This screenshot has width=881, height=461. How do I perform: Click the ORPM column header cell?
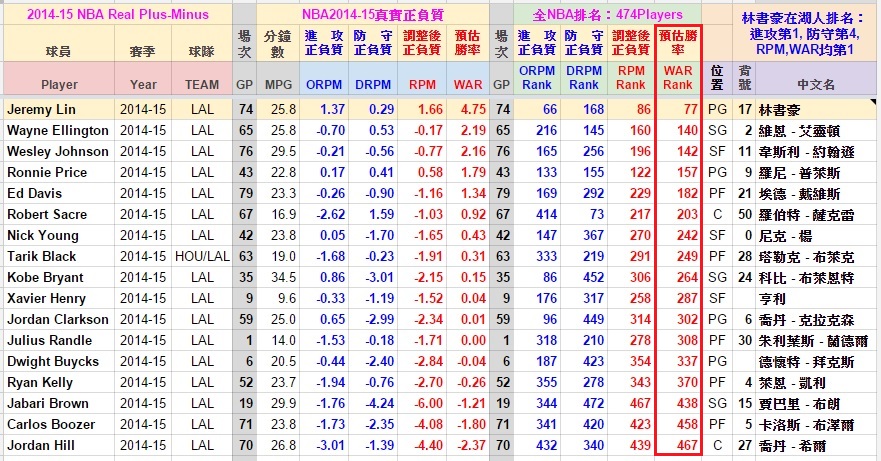323,85
